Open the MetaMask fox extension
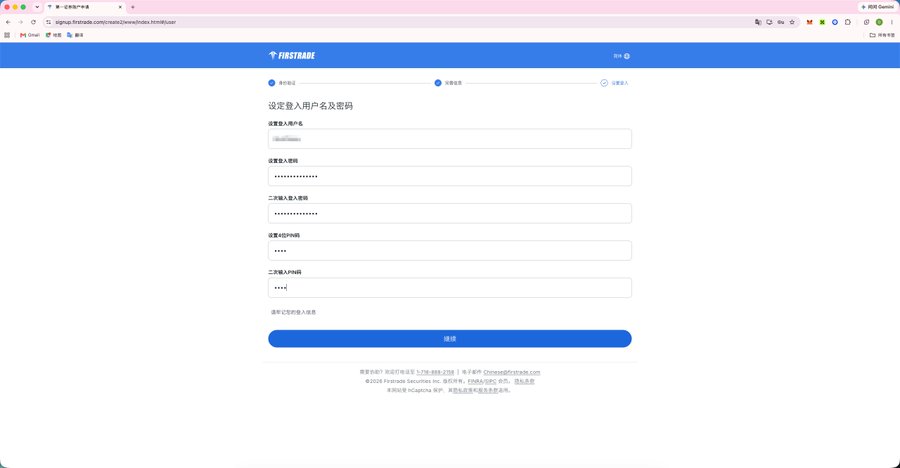 [809, 22]
